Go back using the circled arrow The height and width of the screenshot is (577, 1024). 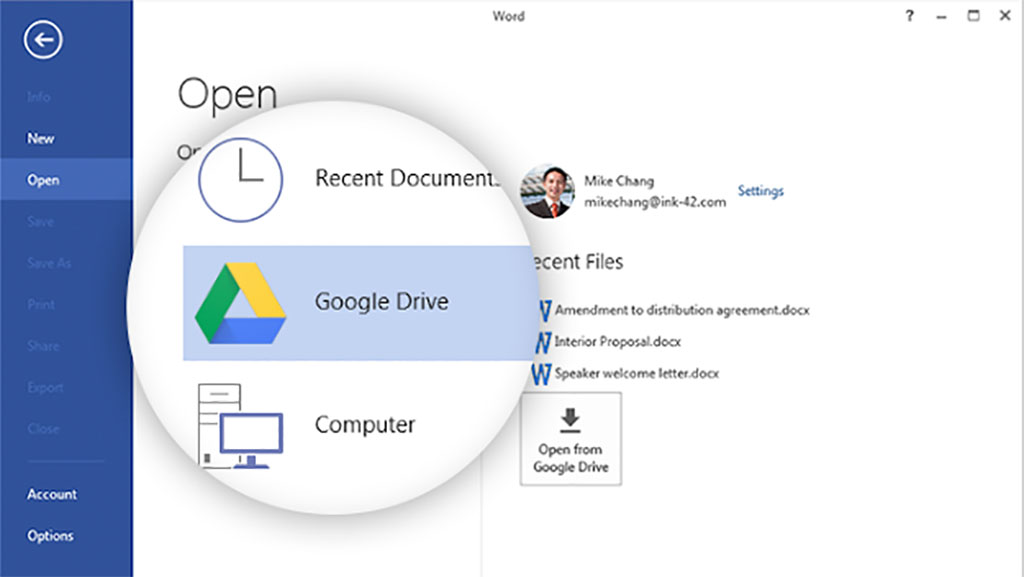coord(43,40)
